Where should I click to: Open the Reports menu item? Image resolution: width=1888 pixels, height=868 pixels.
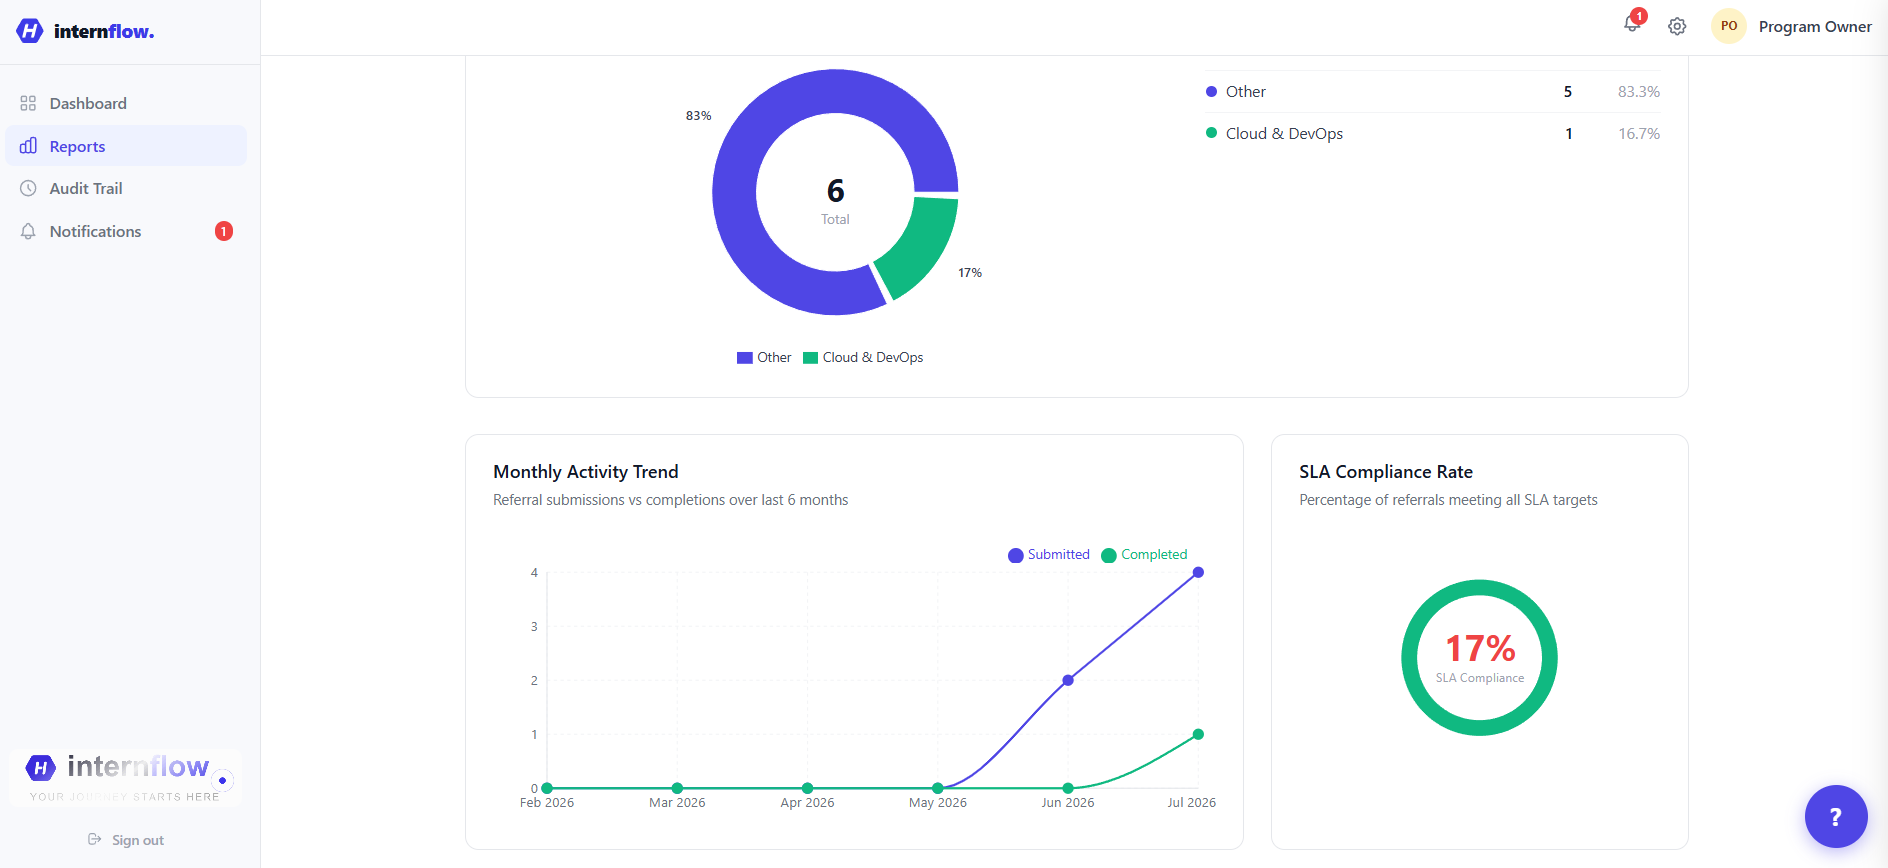tap(126, 146)
